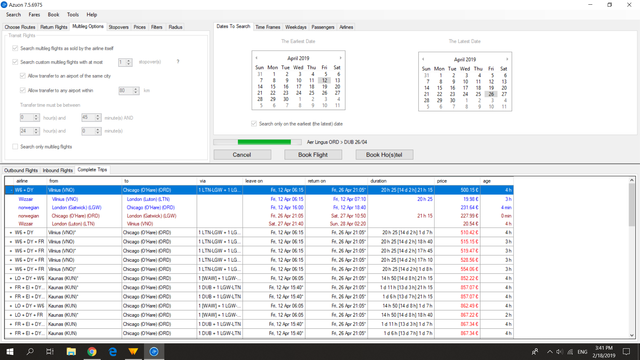Toggle allow transfer to any airport within

click(22, 90)
